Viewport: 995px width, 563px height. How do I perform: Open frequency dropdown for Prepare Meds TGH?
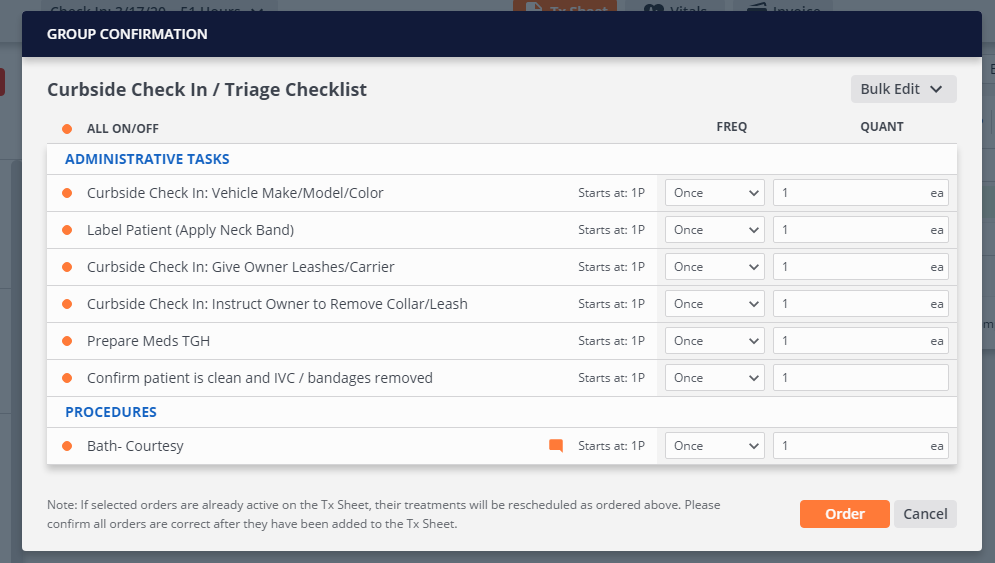(x=715, y=341)
